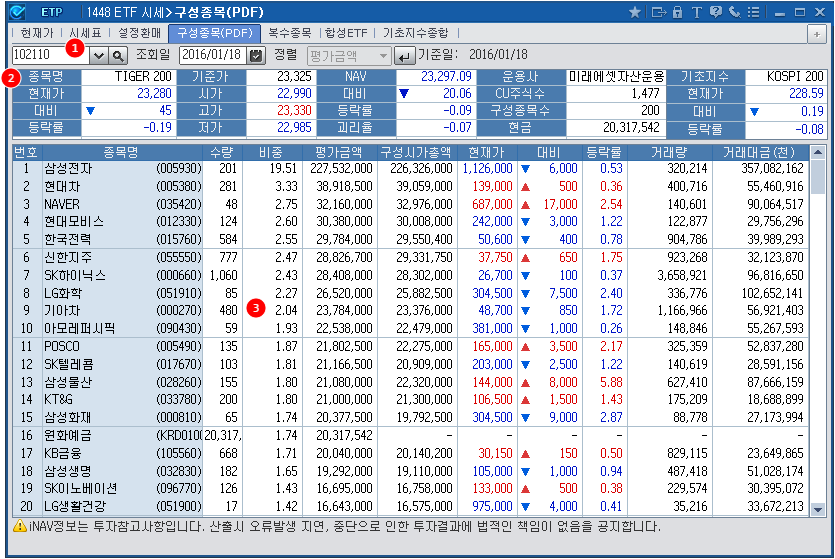This screenshot has height=559, width=835.
Task: Click the lock icon in title bar
Action: 677,12
